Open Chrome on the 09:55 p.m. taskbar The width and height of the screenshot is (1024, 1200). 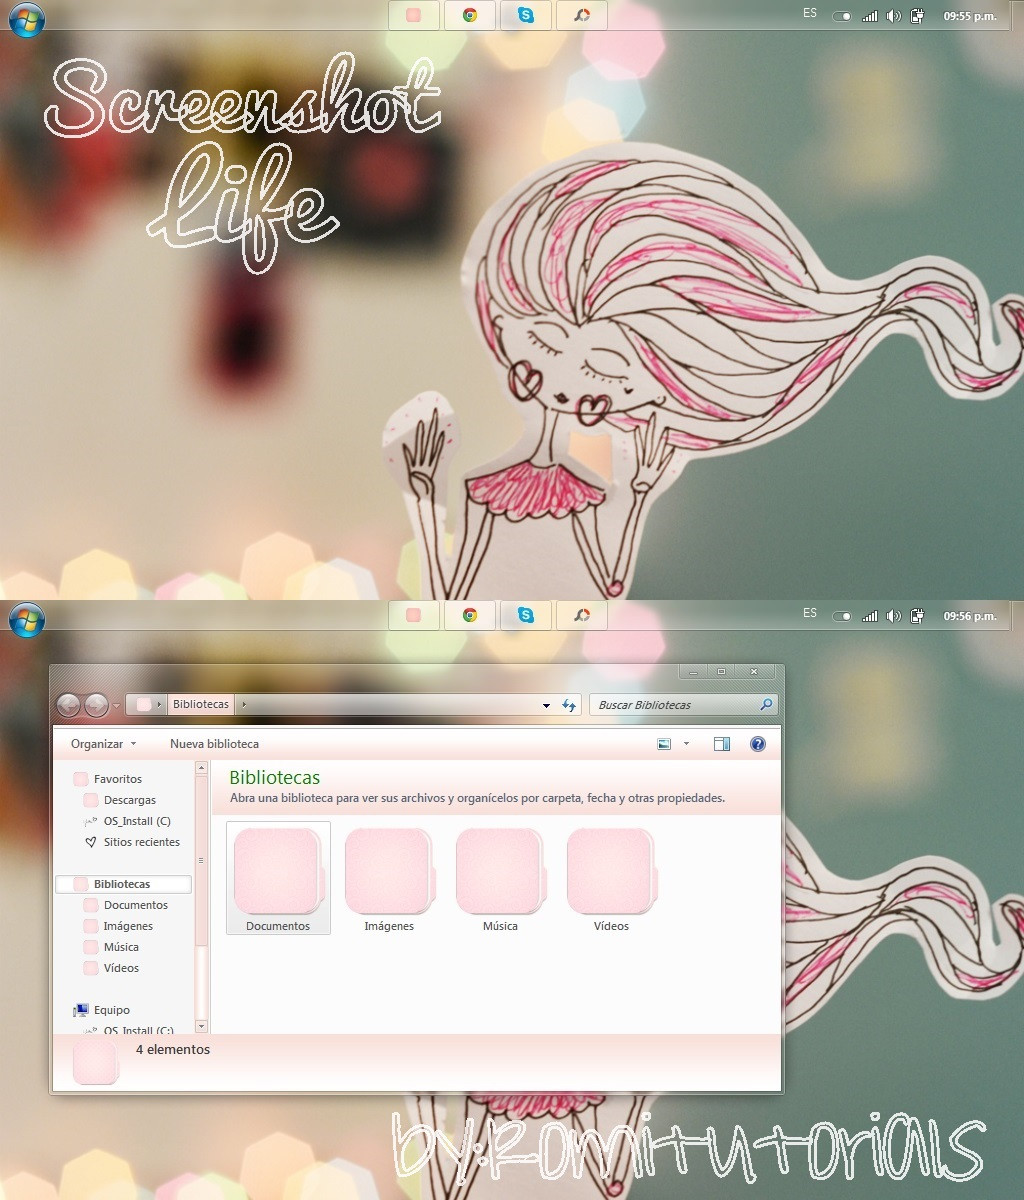pyautogui.click(x=470, y=15)
